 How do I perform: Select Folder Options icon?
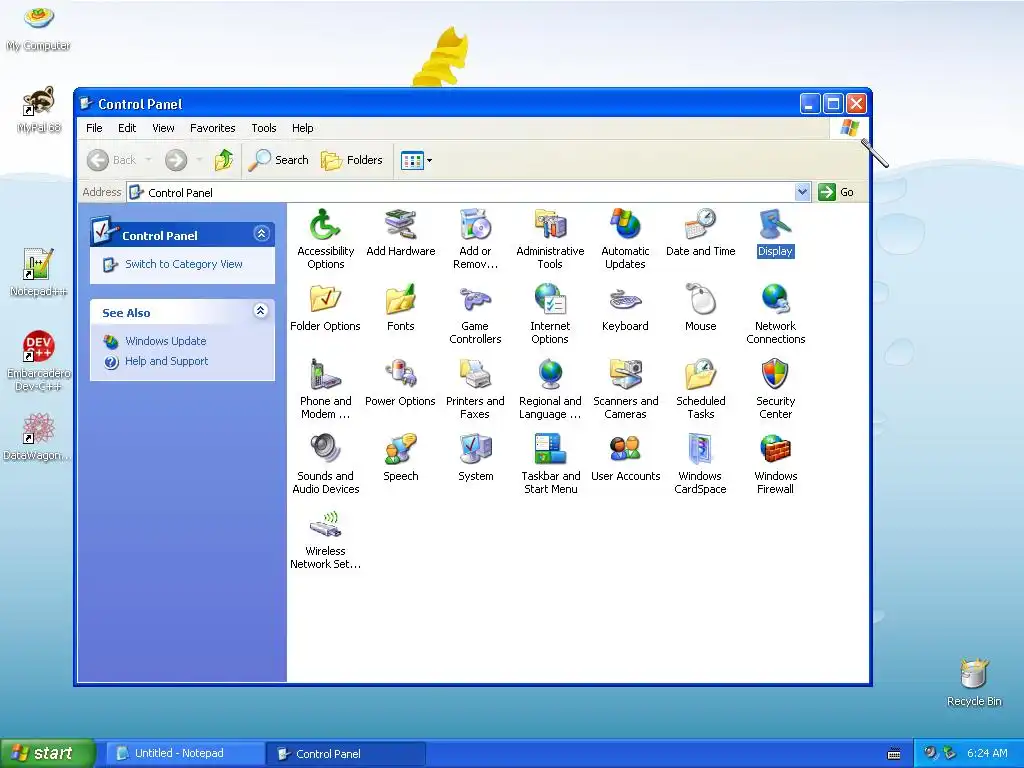(x=325, y=300)
